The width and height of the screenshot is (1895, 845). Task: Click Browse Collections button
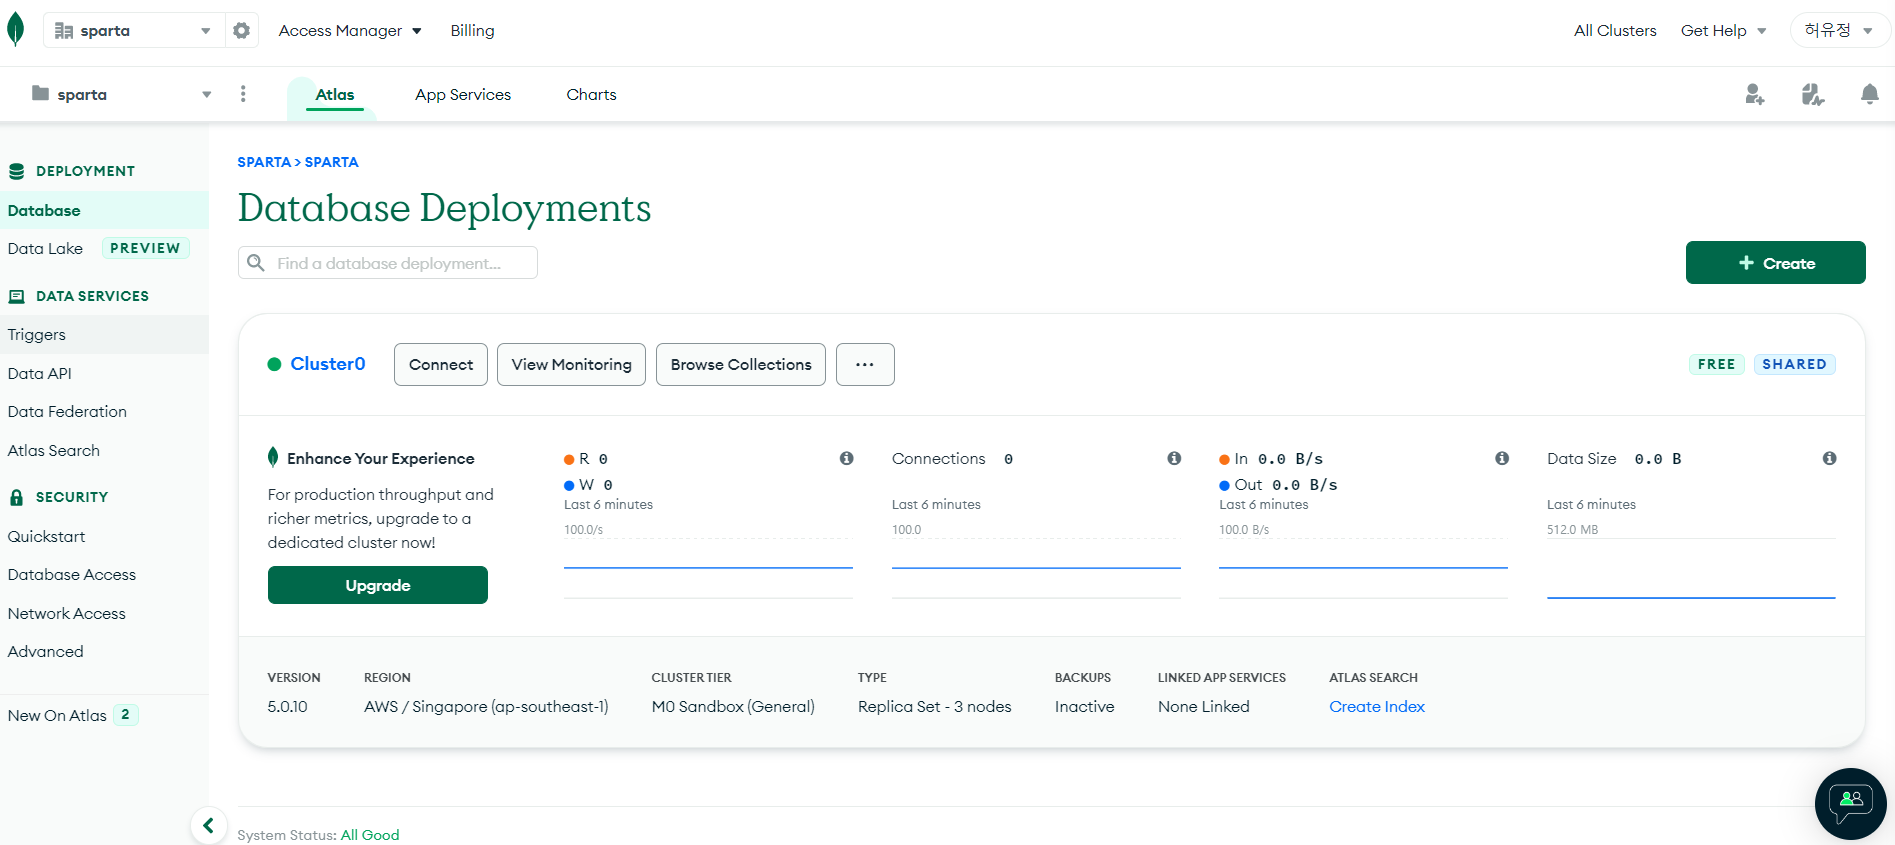tap(741, 364)
